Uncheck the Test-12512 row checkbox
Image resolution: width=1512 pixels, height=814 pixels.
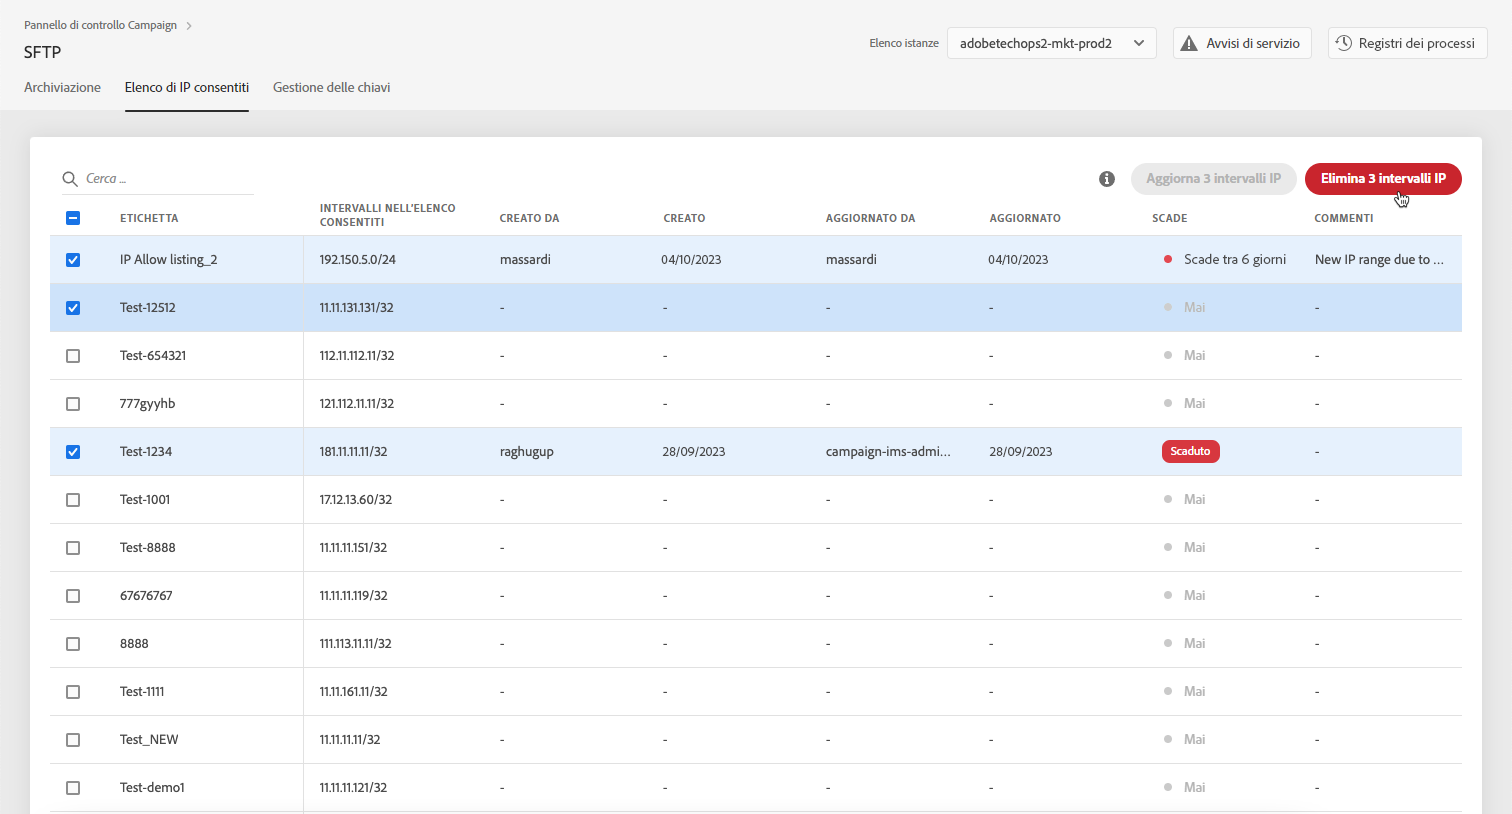73,308
